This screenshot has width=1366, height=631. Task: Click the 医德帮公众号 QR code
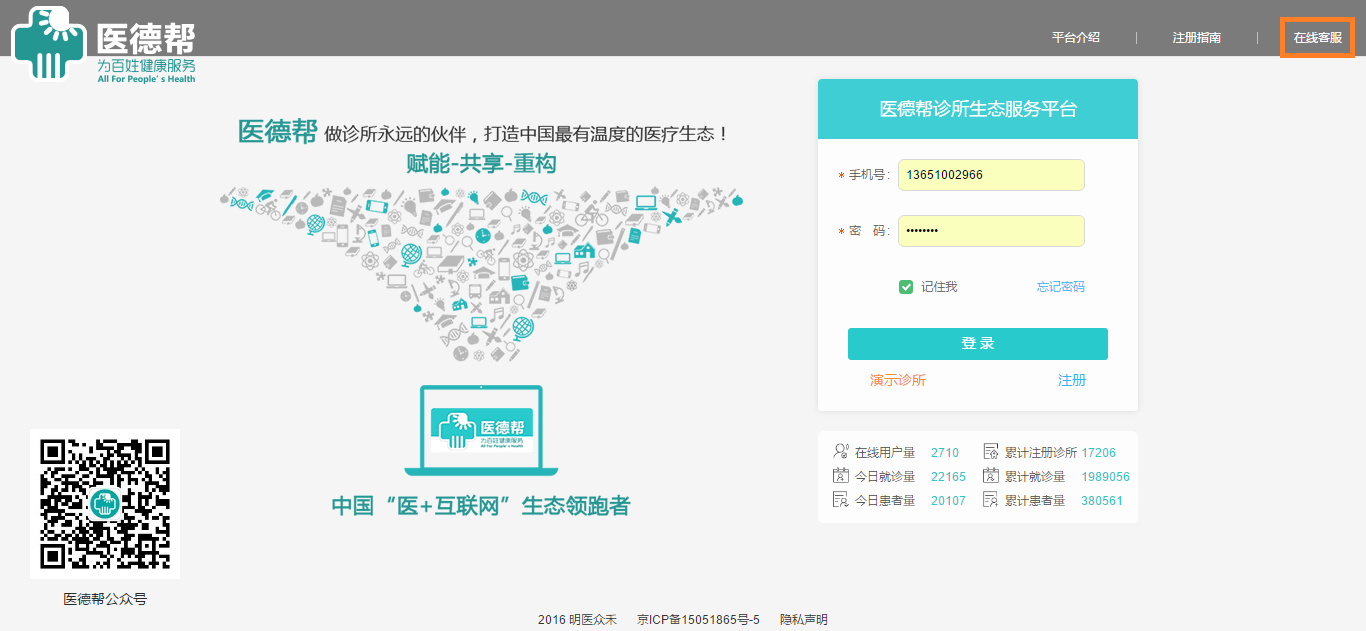[105, 504]
